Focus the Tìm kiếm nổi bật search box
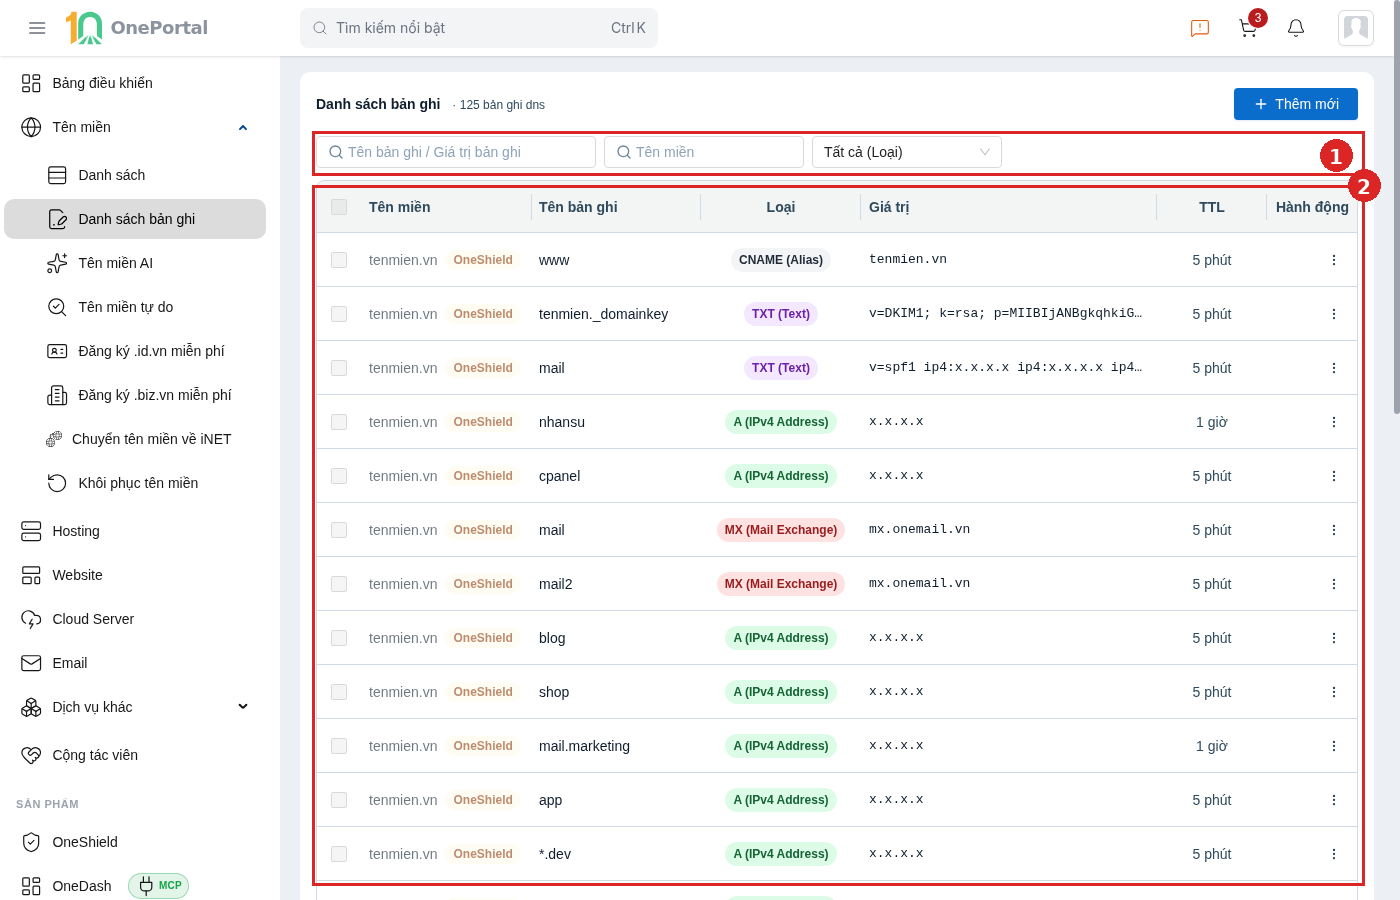This screenshot has width=1400, height=900. click(479, 28)
